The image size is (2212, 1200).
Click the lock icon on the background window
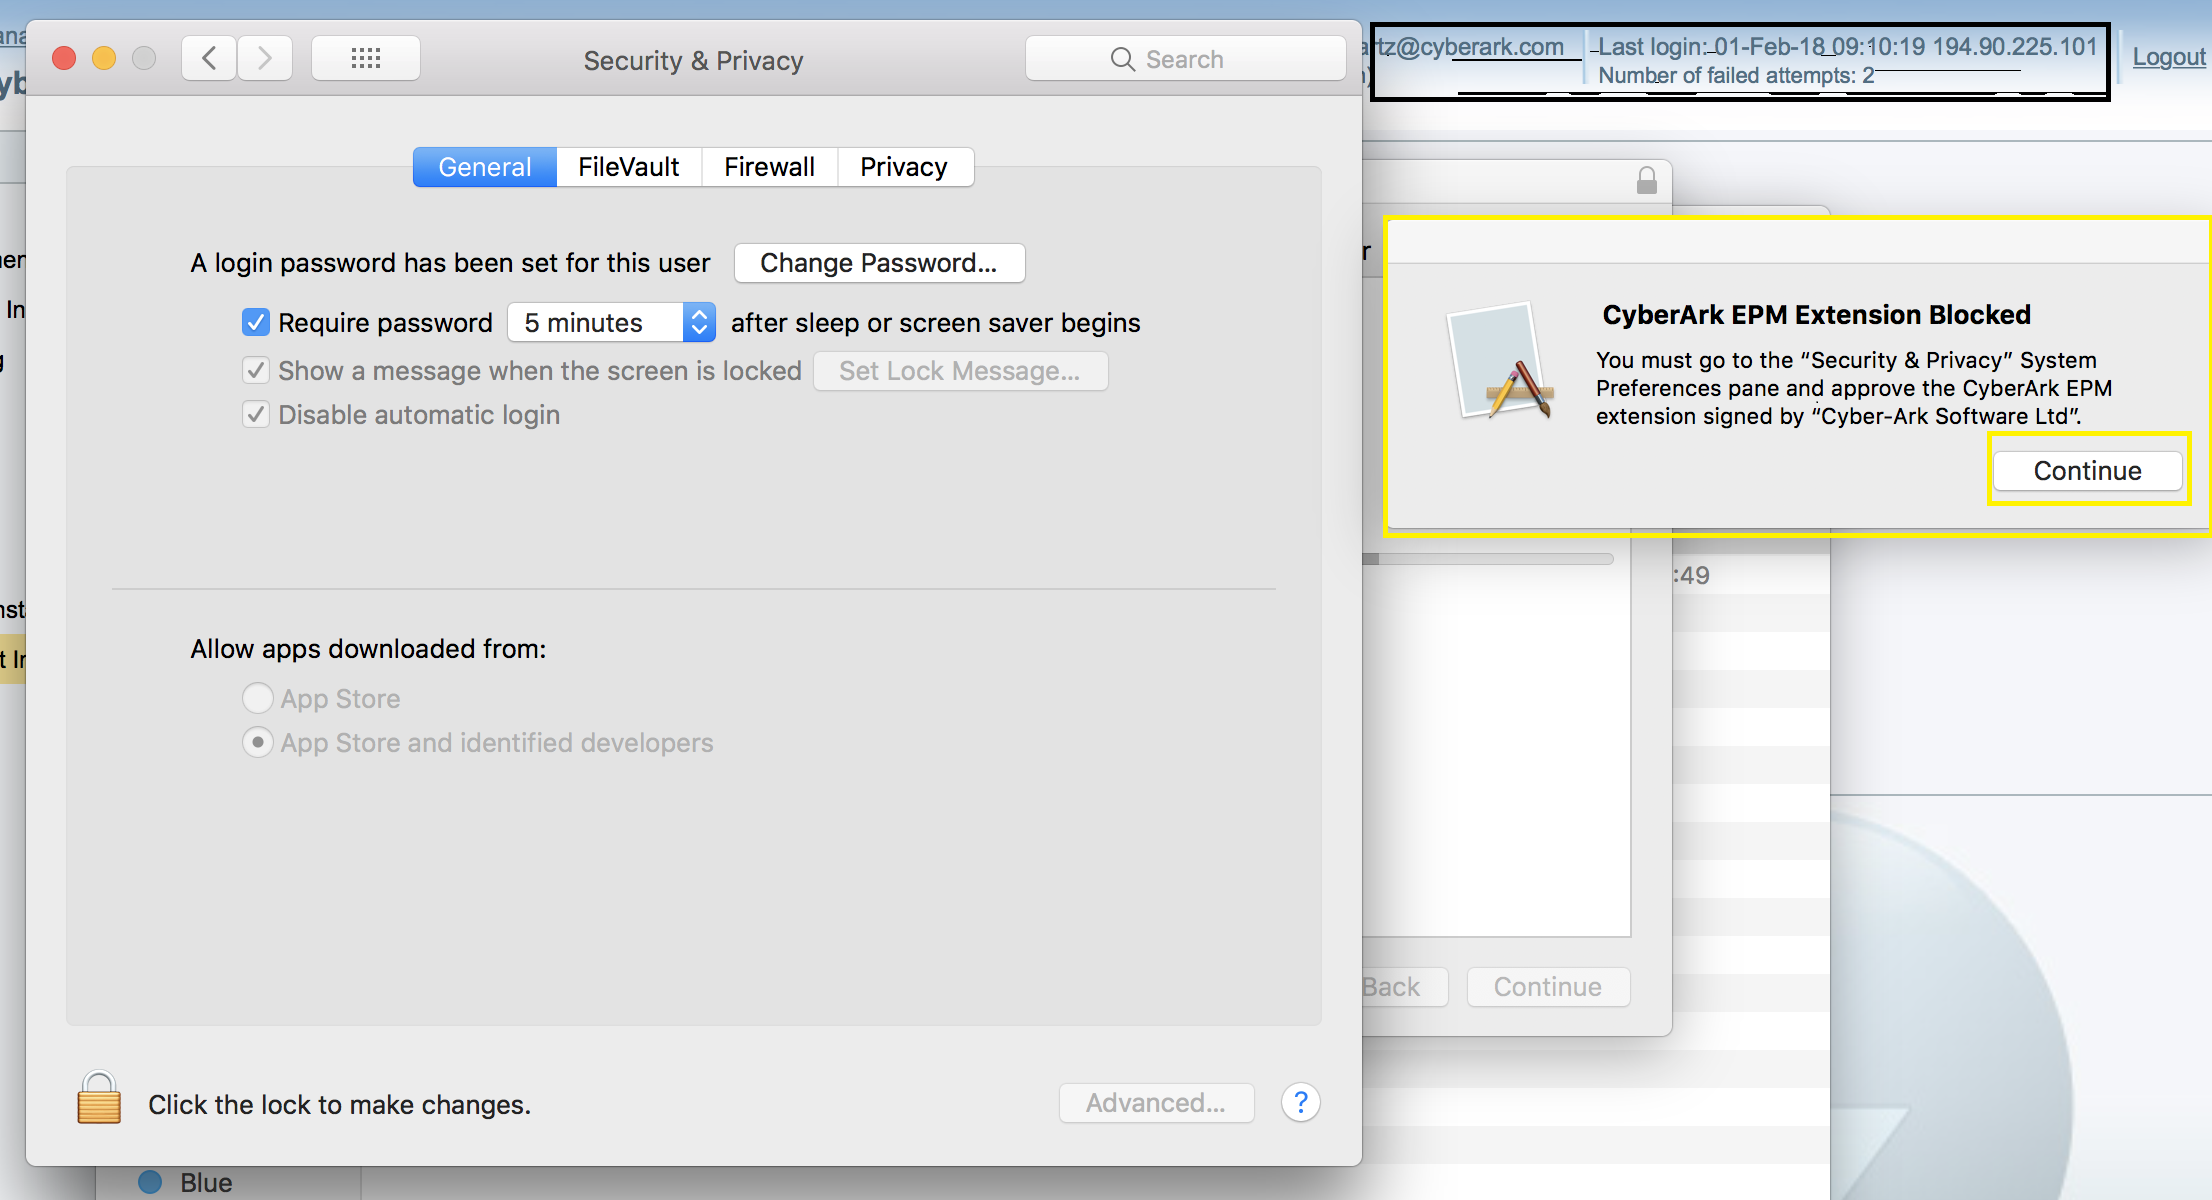pos(1647,180)
